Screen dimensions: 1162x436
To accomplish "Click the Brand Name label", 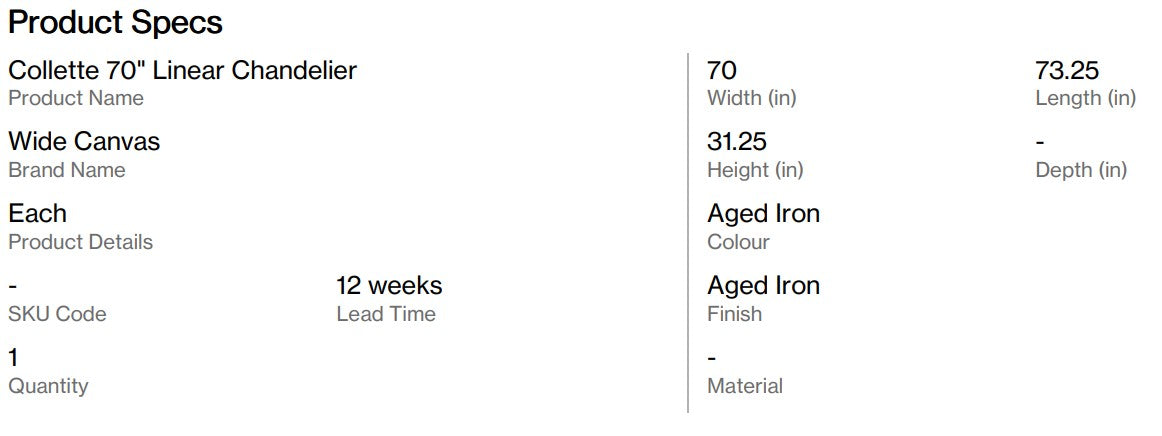I will pyautogui.click(x=67, y=170).
